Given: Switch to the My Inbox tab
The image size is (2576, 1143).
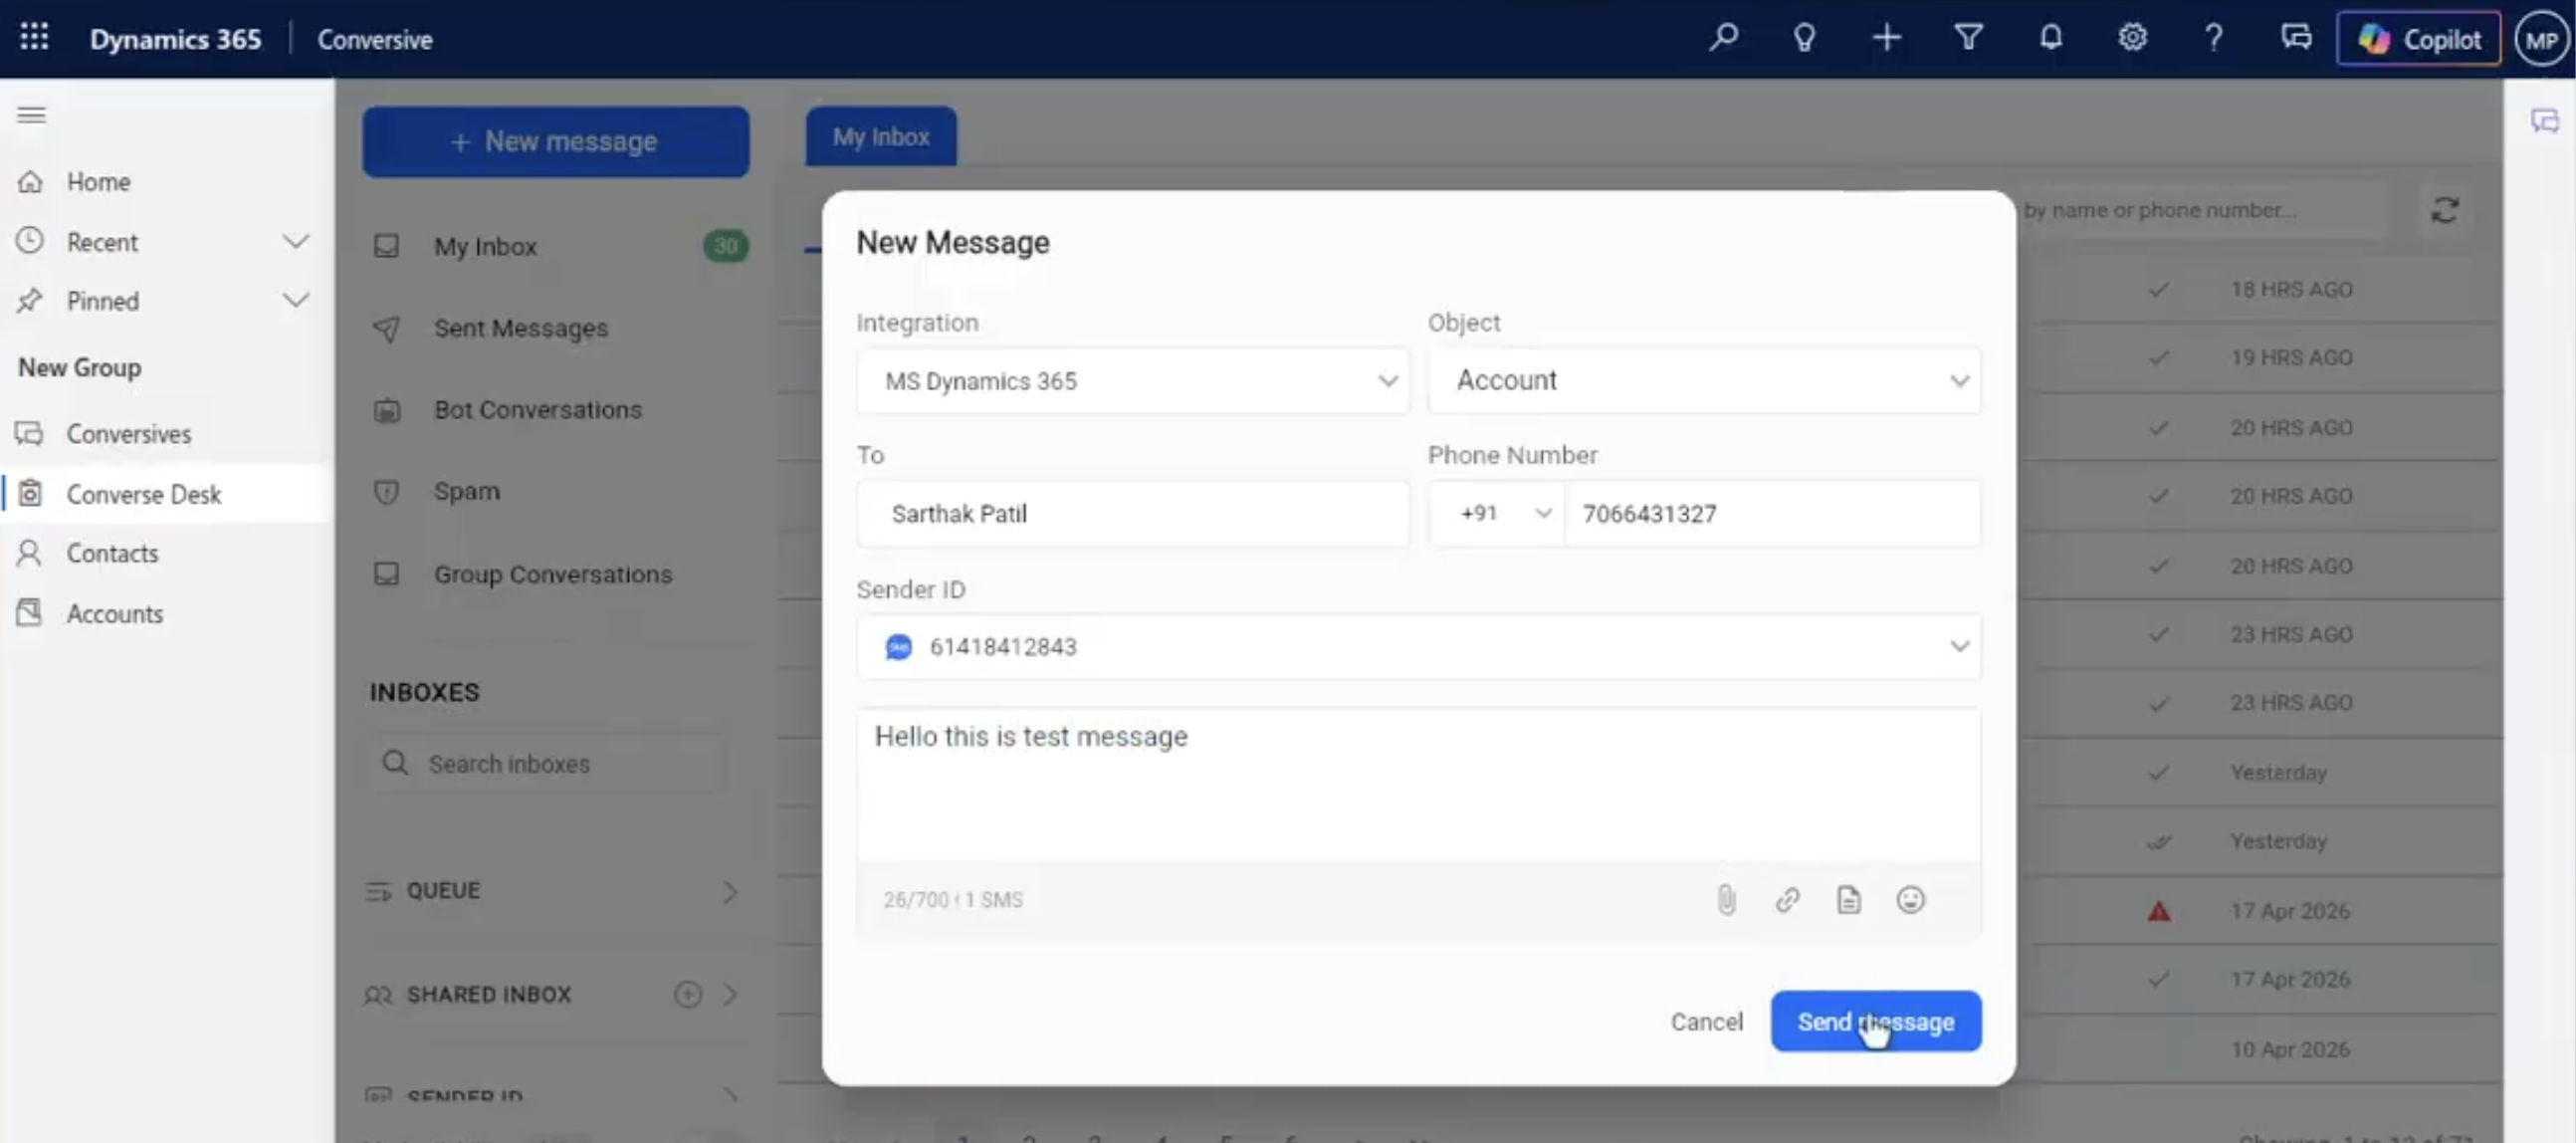Looking at the screenshot, I should click(x=881, y=137).
